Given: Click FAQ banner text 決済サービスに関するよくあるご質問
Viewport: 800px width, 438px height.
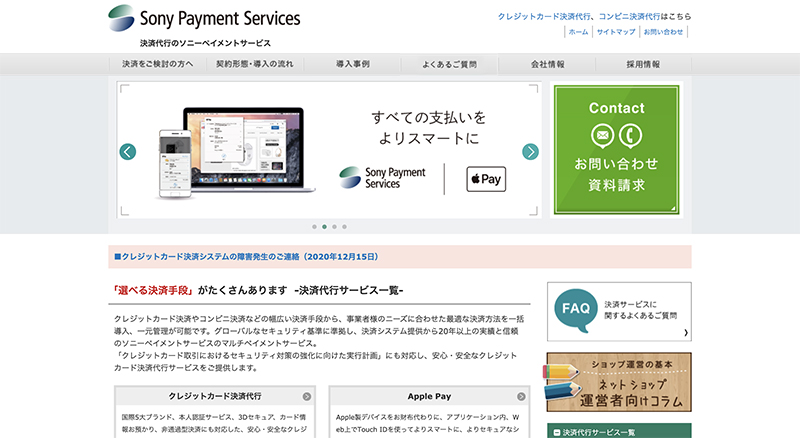Looking at the screenshot, I should (x=641, y=310).
